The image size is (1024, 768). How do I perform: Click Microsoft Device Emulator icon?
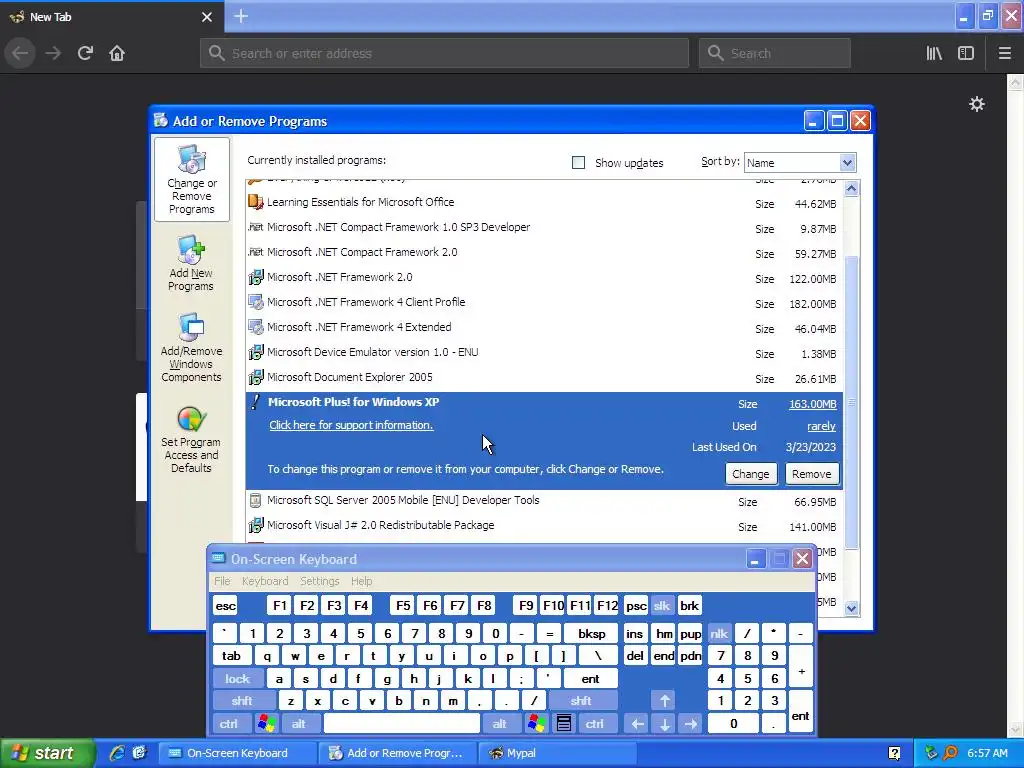point(255,353)
